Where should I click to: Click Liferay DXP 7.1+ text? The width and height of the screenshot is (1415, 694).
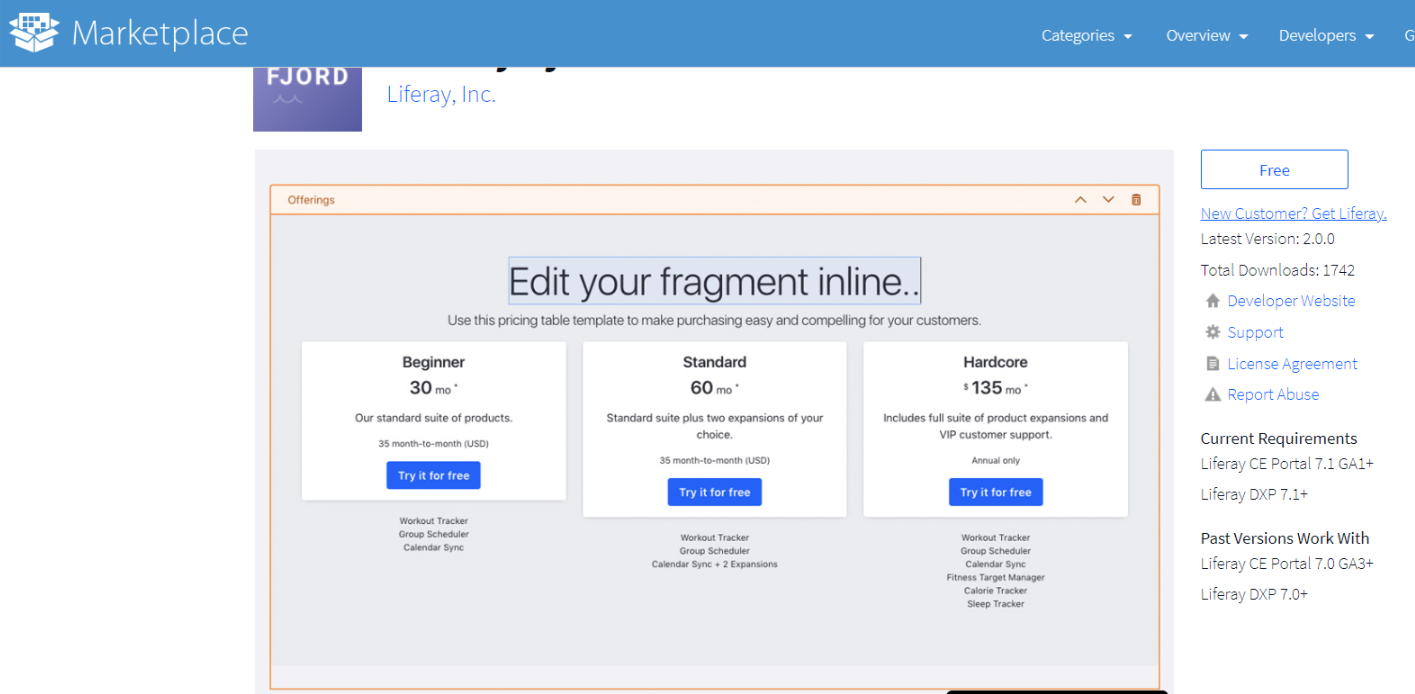(1254, 495)
